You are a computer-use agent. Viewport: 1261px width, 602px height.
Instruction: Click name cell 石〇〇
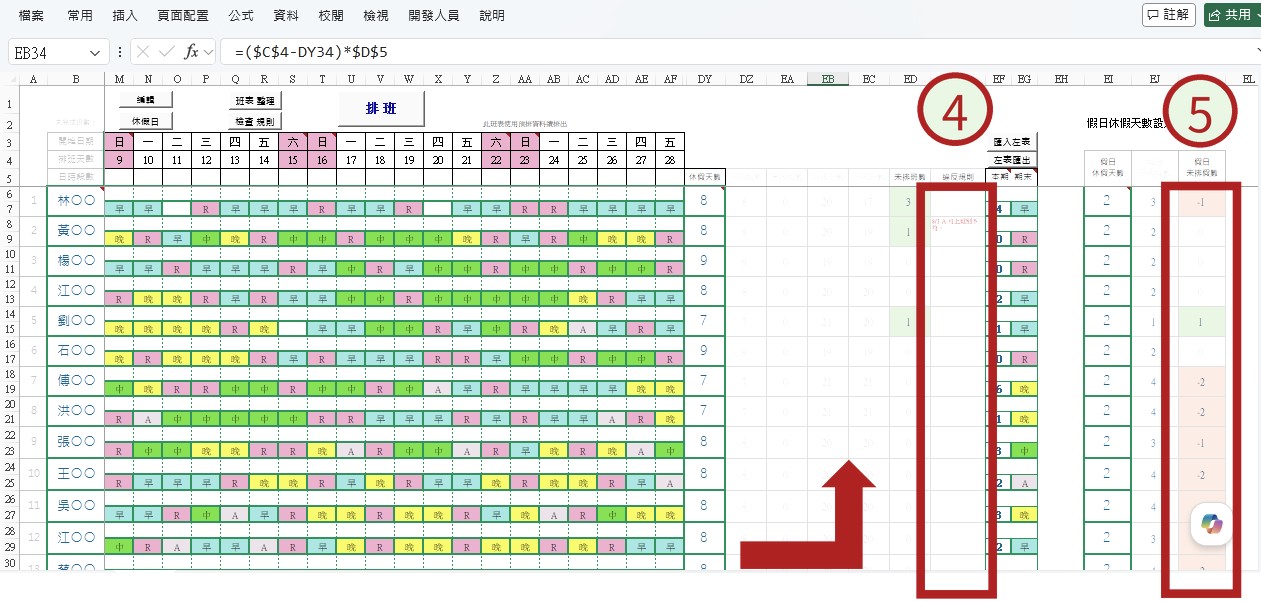(x=76, y=351)
